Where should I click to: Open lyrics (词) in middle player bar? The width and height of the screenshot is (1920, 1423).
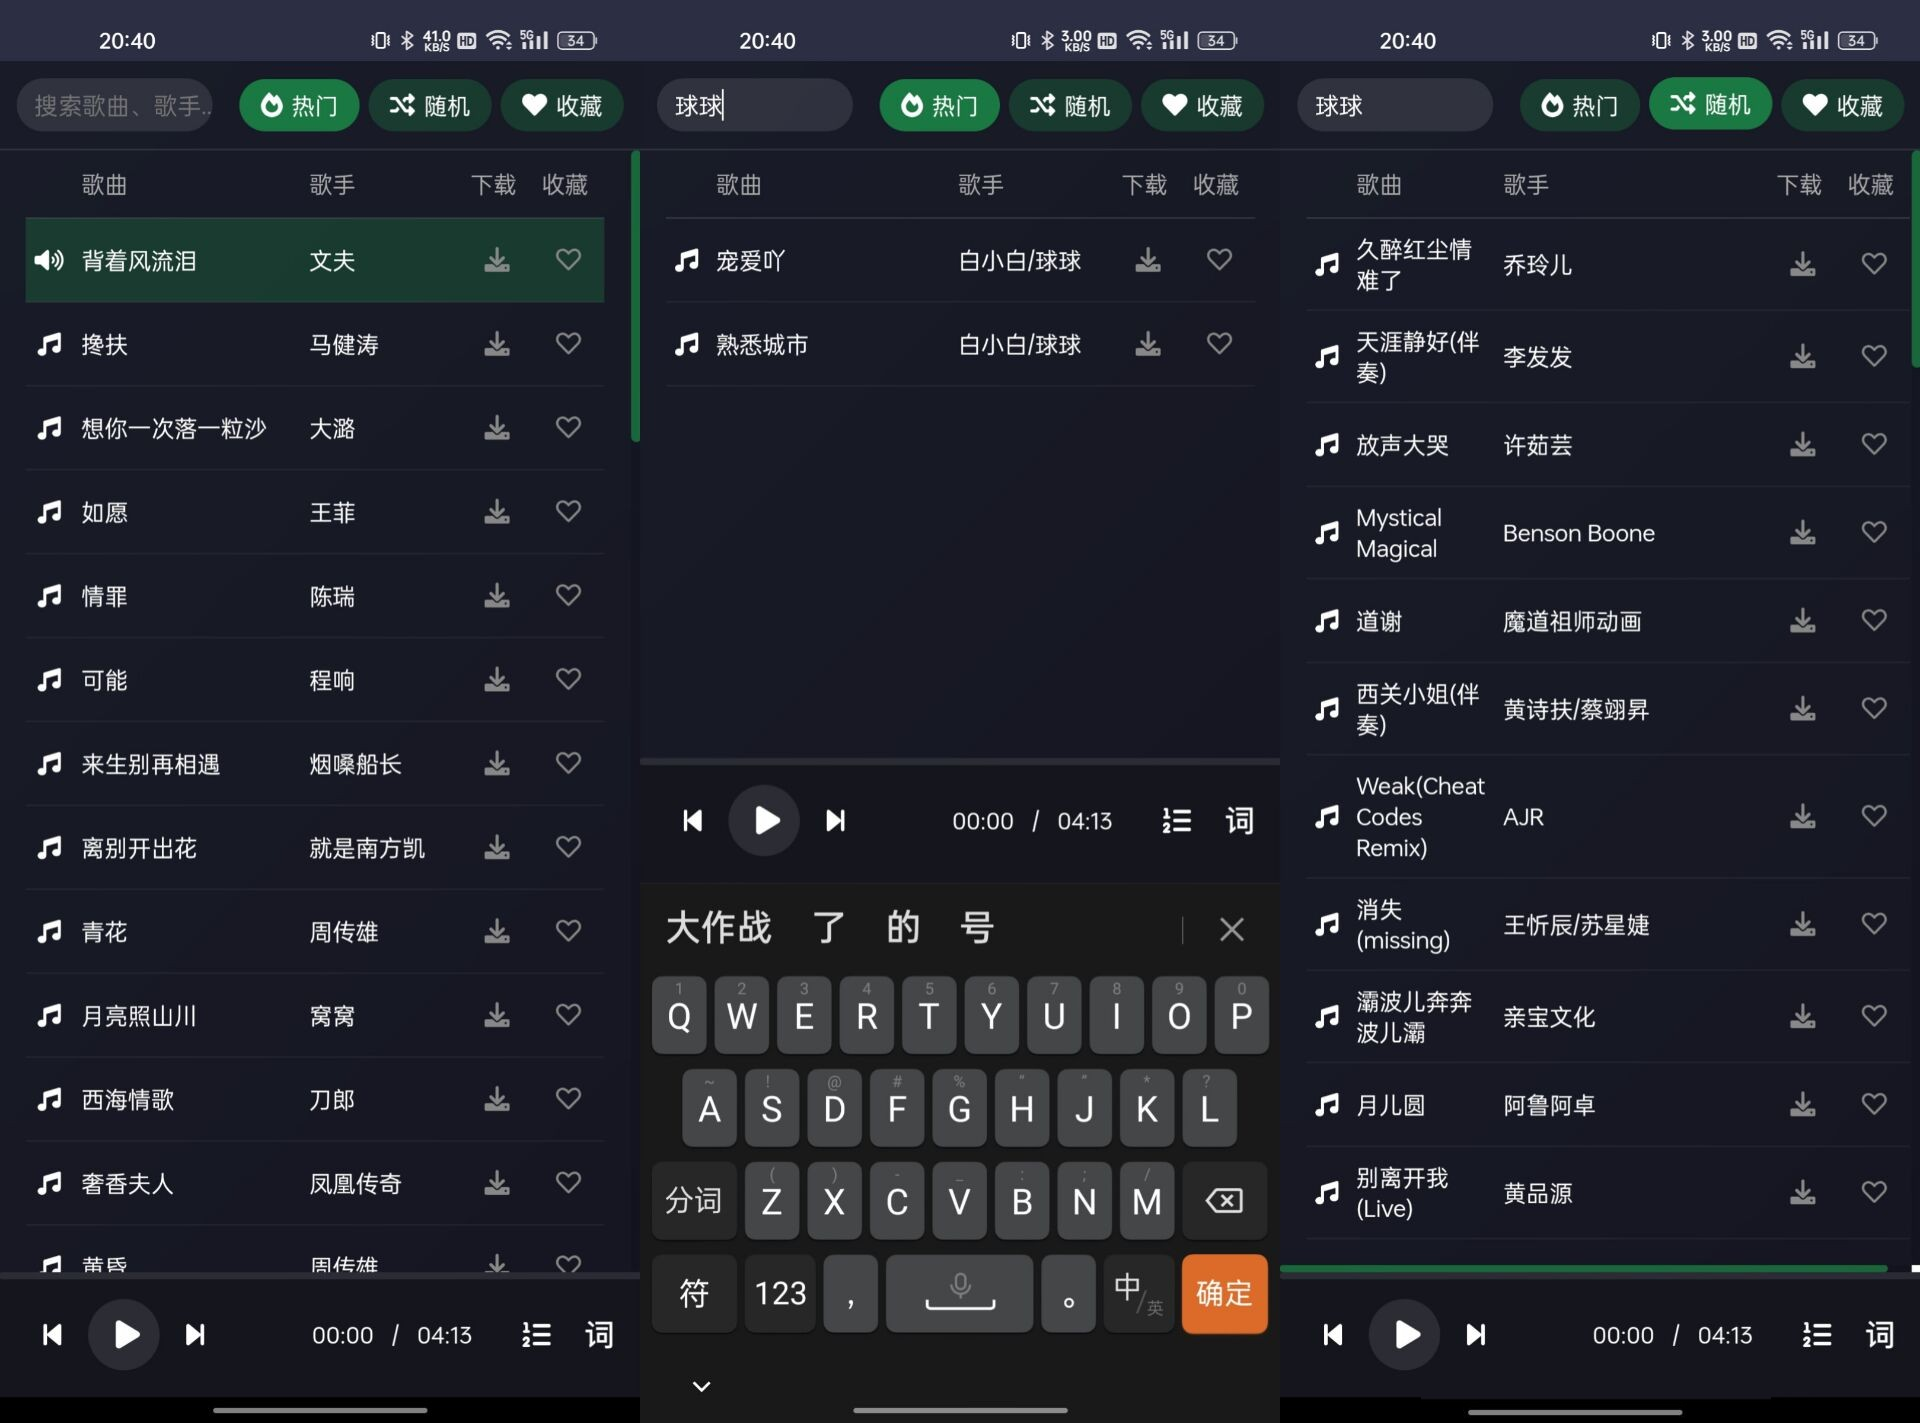(1239, 821)
